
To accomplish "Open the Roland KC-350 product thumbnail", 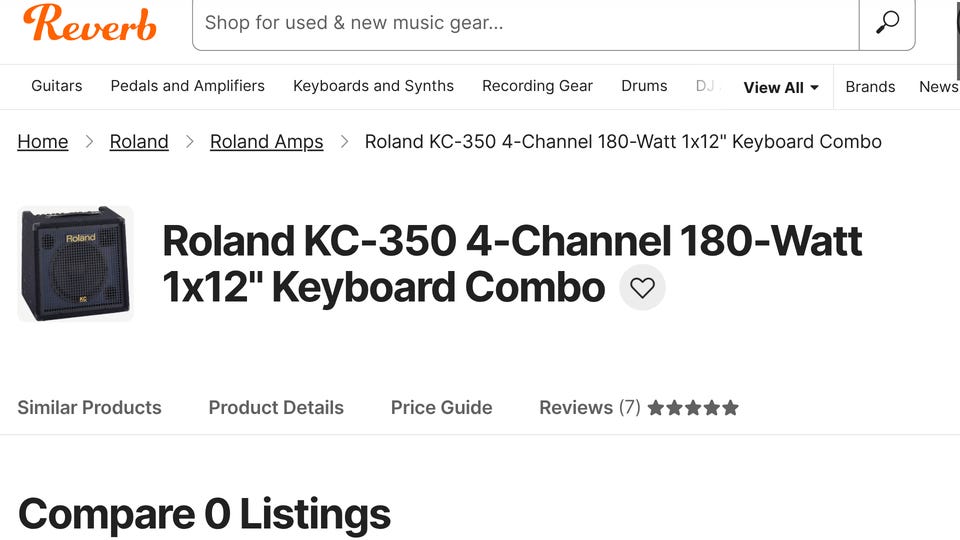I will (x=76, y=264).
